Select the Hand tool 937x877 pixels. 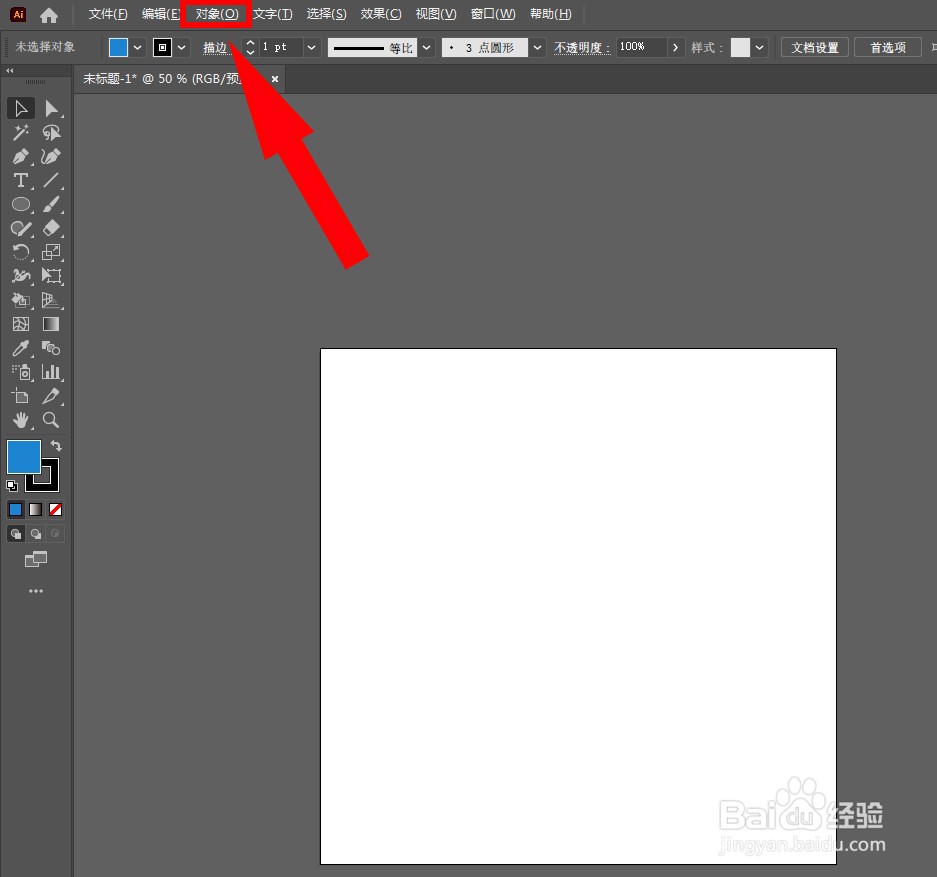(x=21, y=420)
